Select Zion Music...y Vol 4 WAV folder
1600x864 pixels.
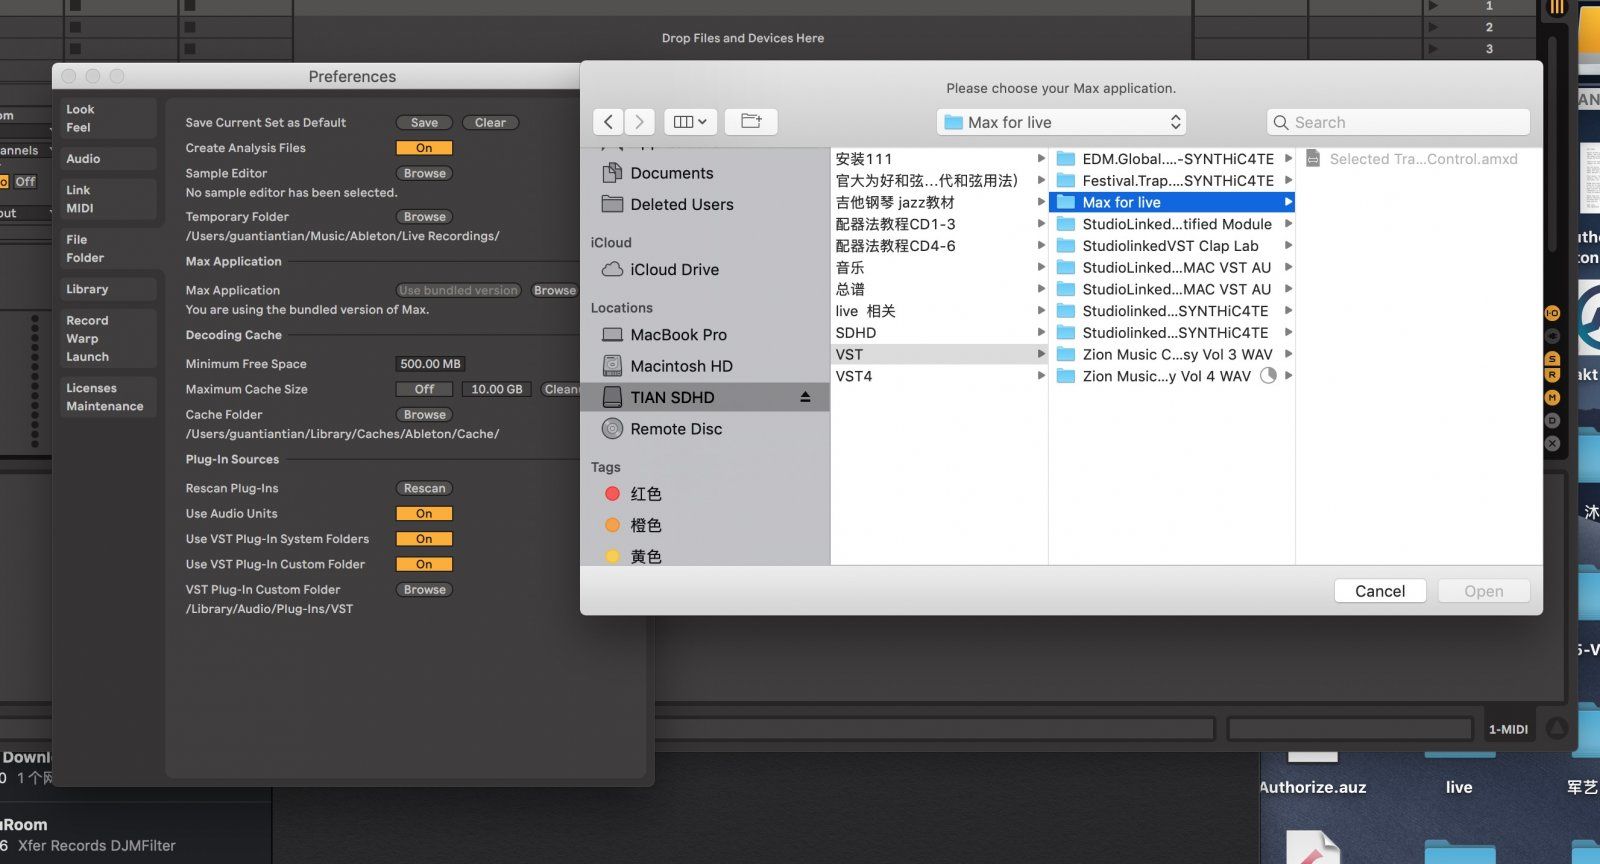pos(1172,376)
